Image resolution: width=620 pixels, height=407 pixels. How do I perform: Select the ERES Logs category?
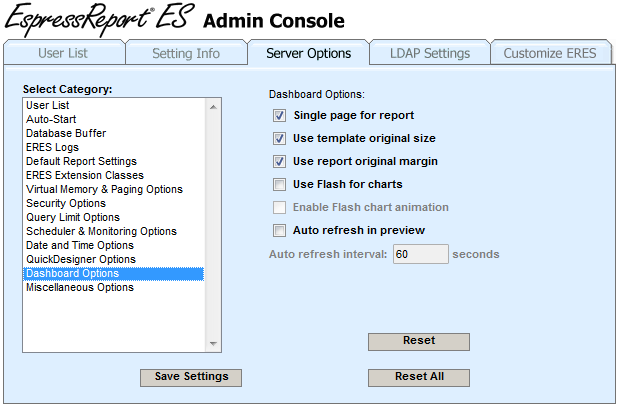[x=113, y=147]
